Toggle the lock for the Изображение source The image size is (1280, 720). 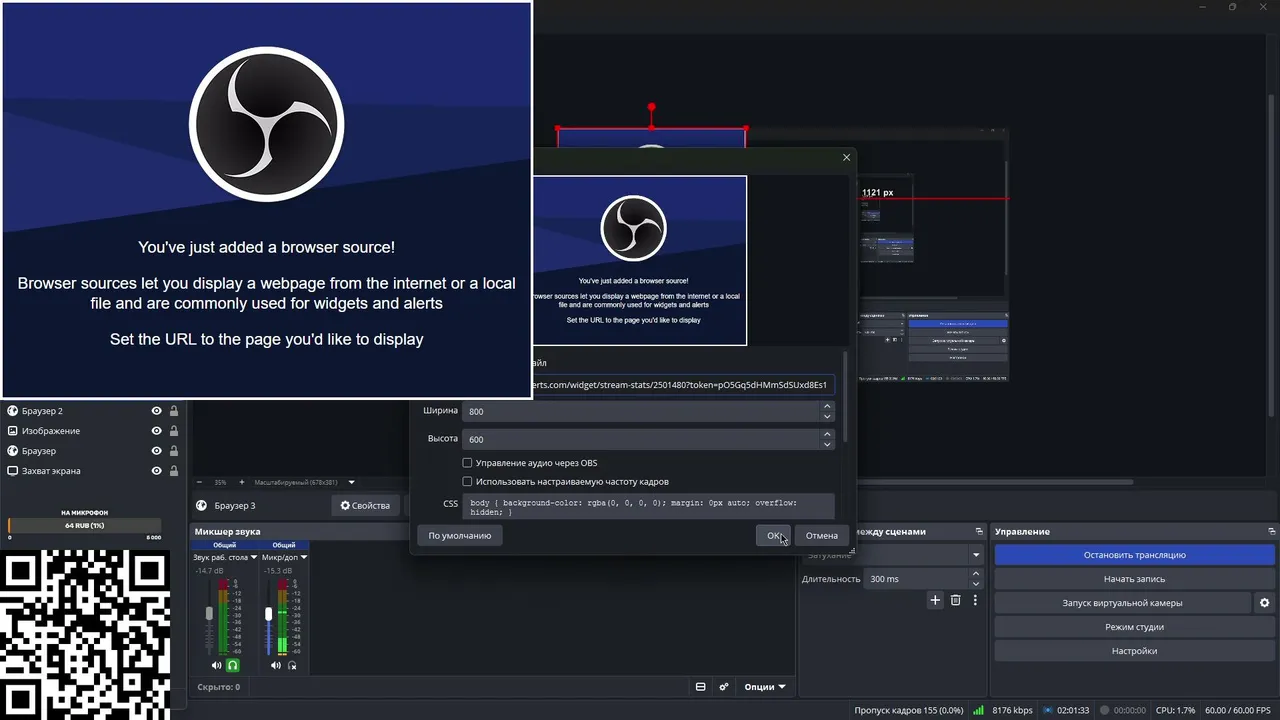pos(174,431)
